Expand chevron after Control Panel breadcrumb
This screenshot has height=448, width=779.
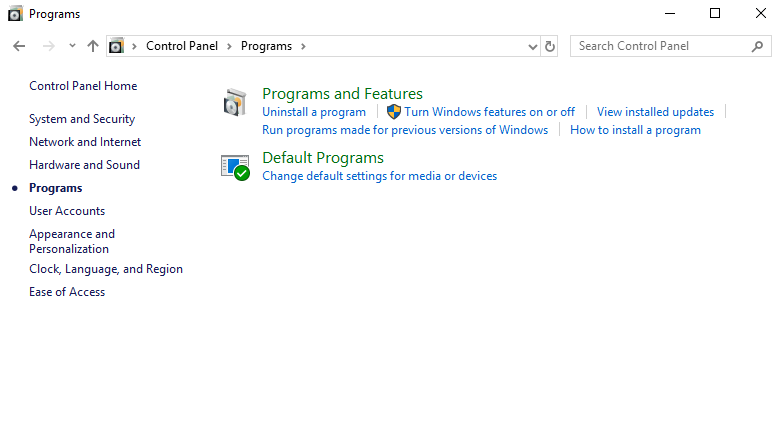click(x=229, y=46)
